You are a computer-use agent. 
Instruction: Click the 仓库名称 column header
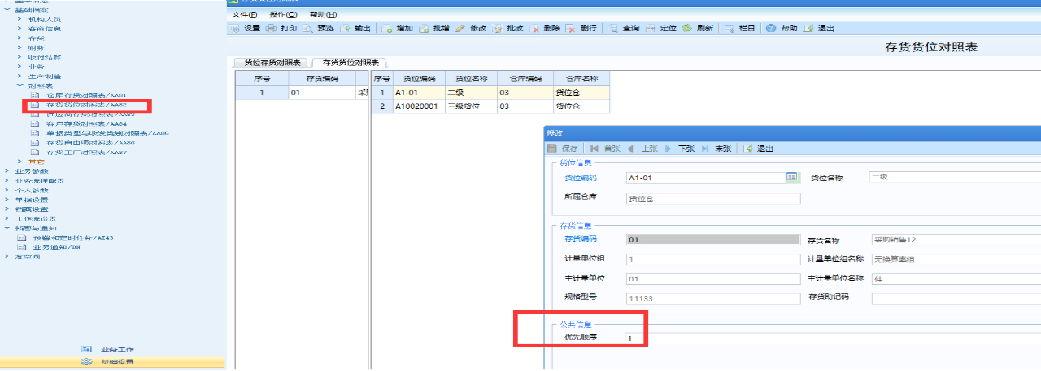[x=581, y=78]
